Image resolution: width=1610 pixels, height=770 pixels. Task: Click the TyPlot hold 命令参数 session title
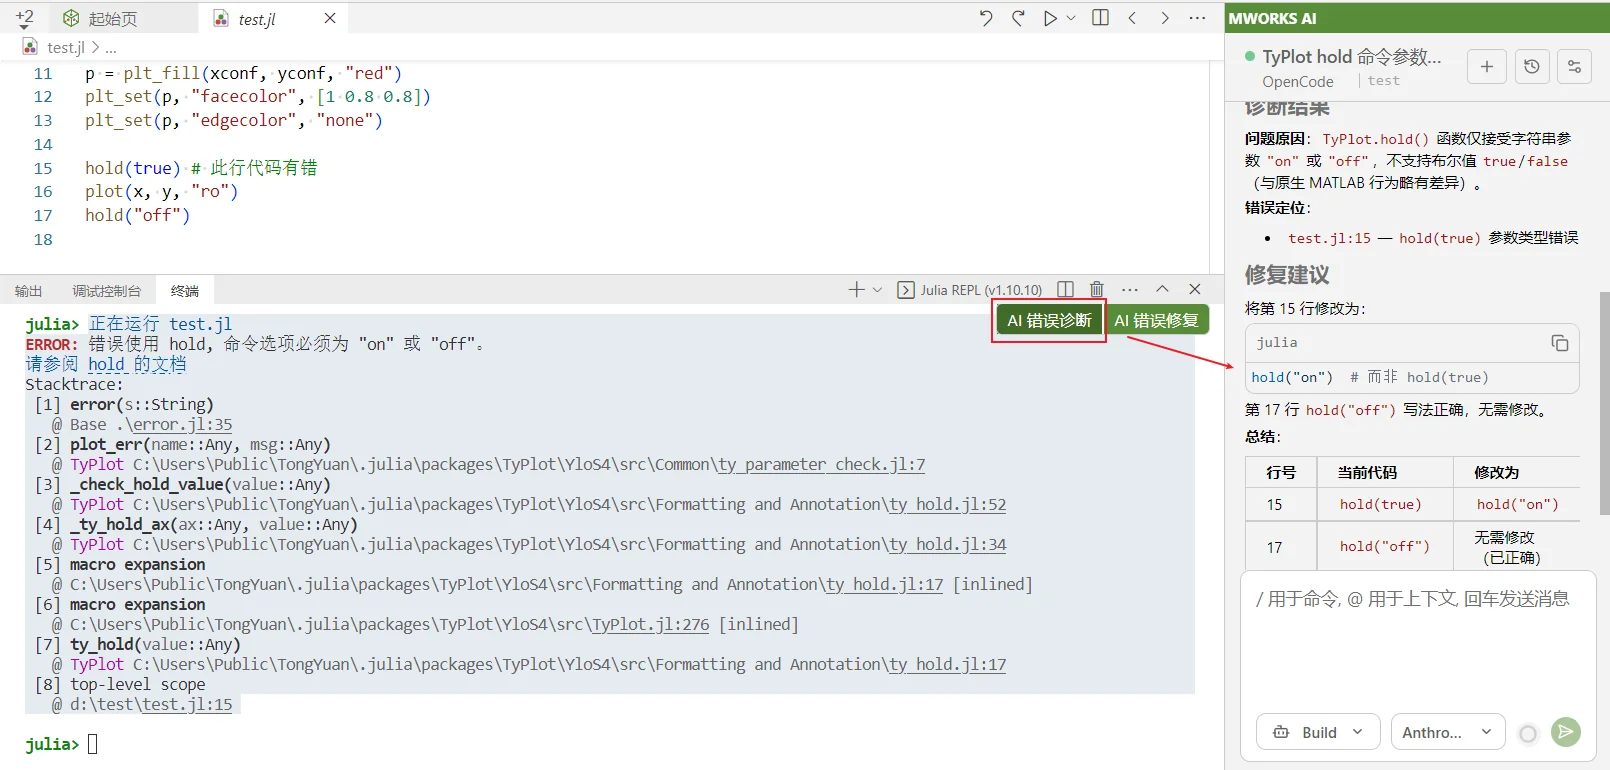[x=1352, y=57]
